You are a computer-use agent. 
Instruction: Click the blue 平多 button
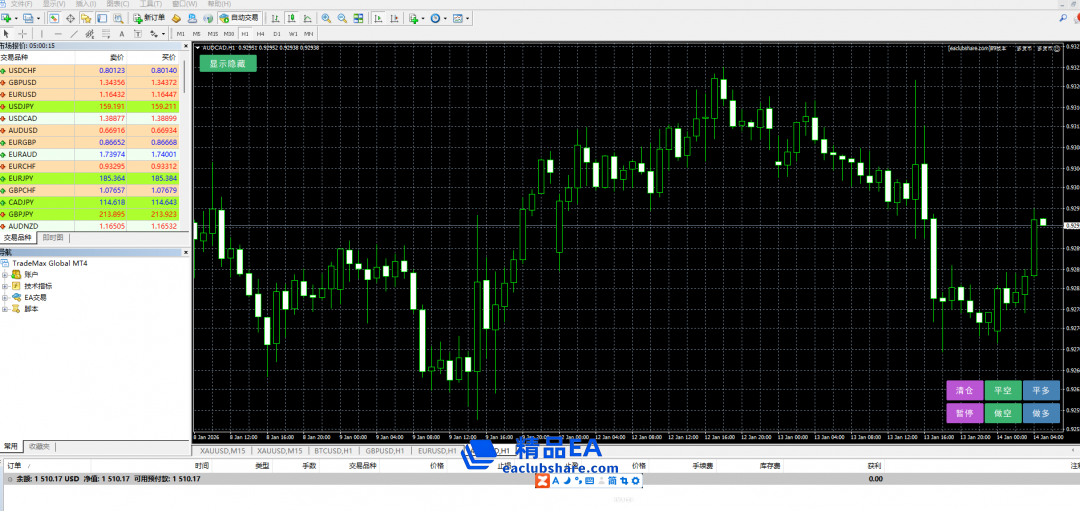pyautogui.click(x=1041, y=390)
